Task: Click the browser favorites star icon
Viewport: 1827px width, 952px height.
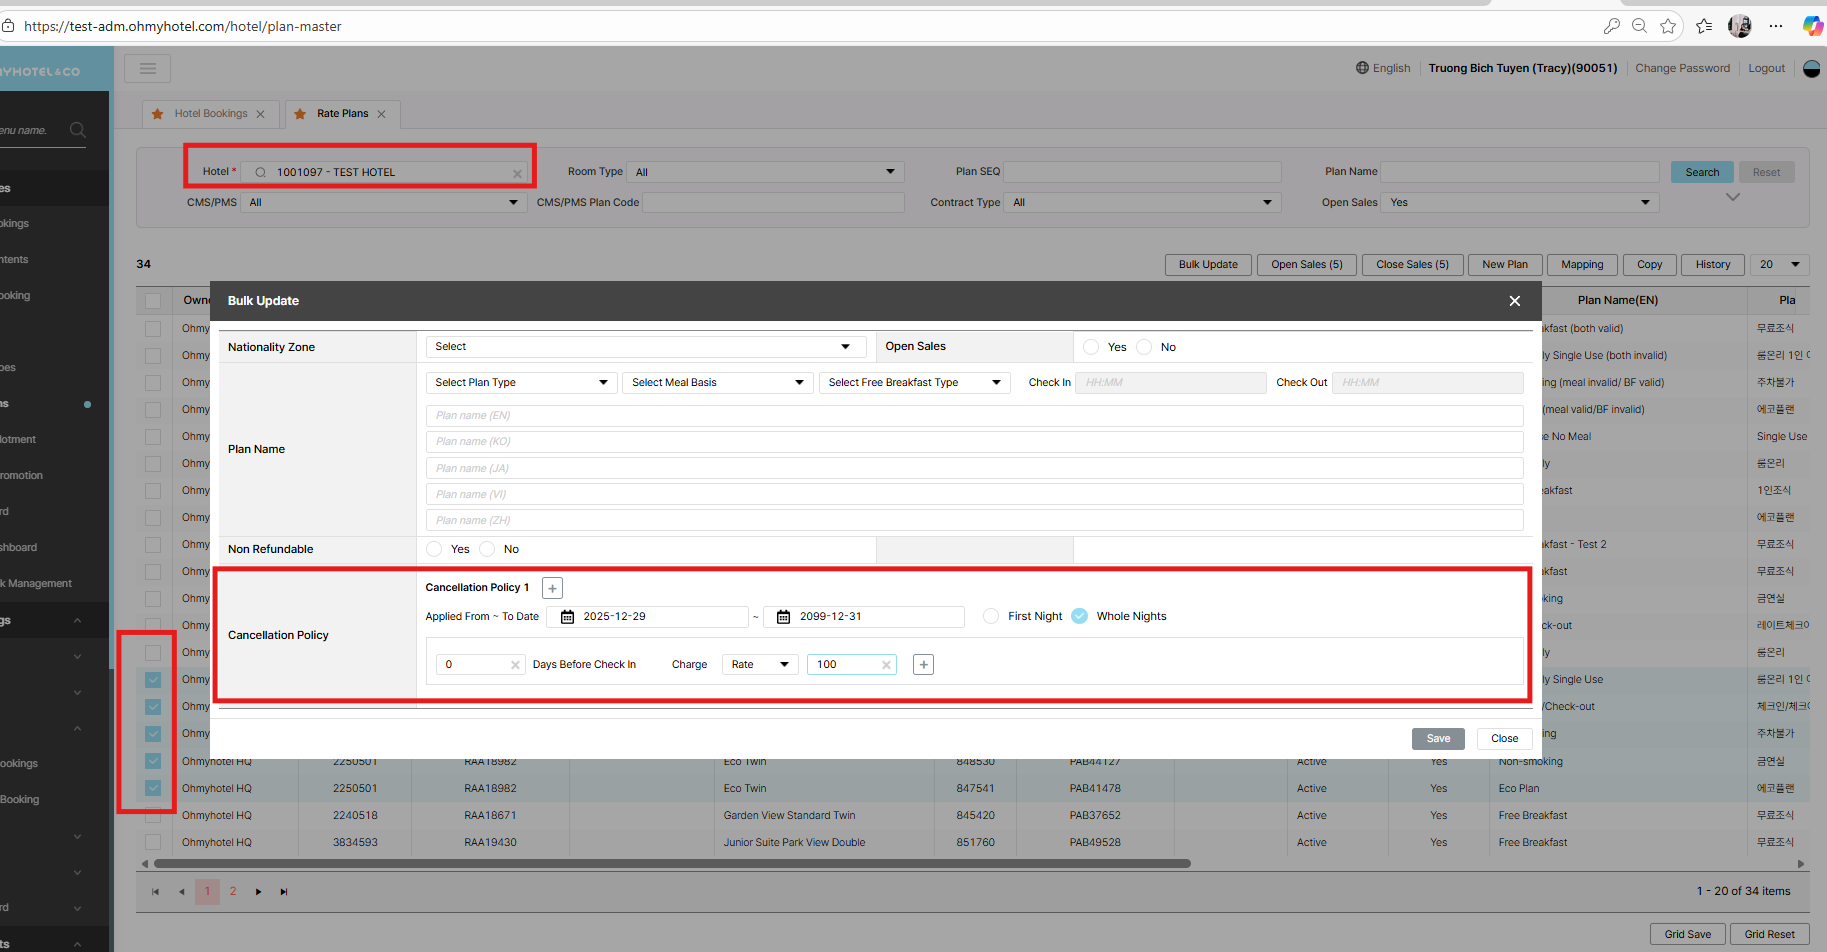Action: click(x=1668, y=26)
